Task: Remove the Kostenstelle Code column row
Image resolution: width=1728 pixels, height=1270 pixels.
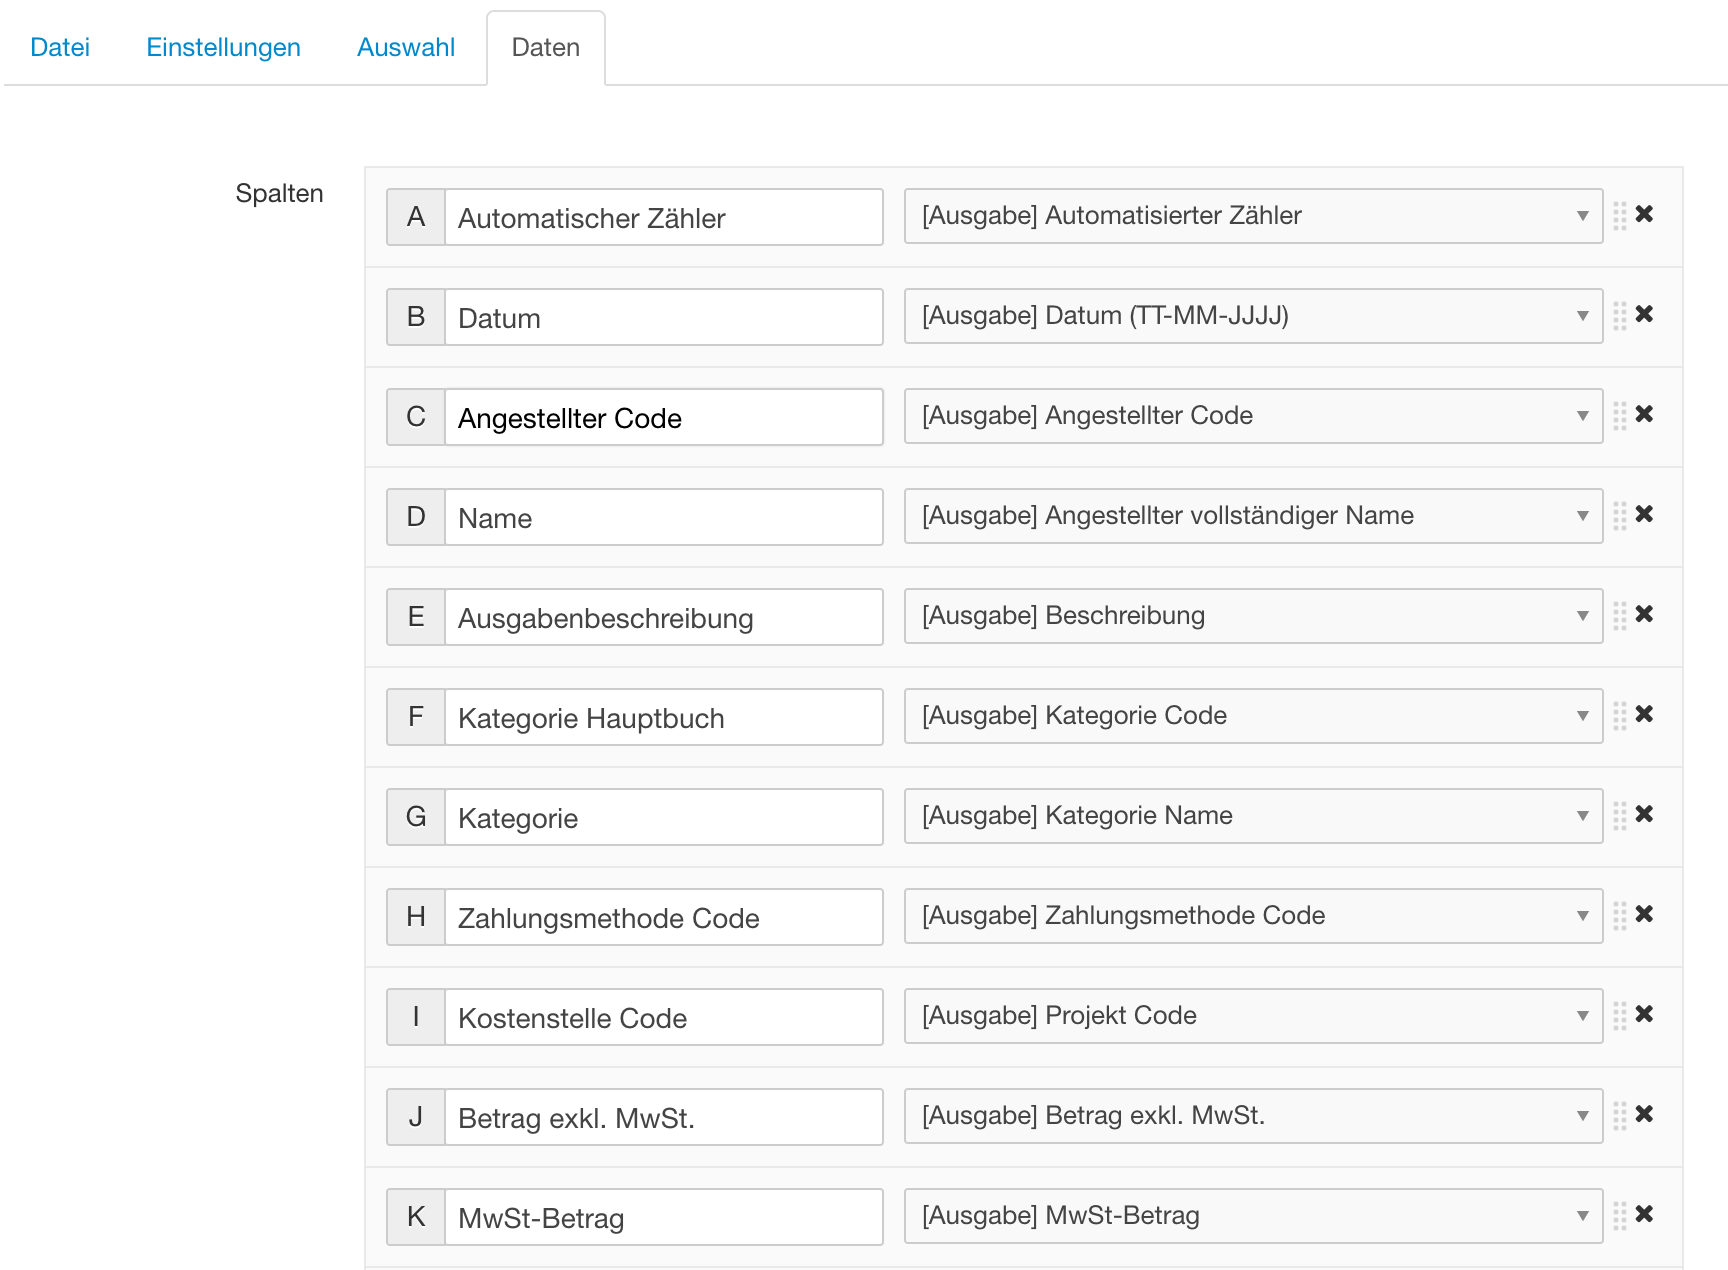Action: tap(1644, 1014)
